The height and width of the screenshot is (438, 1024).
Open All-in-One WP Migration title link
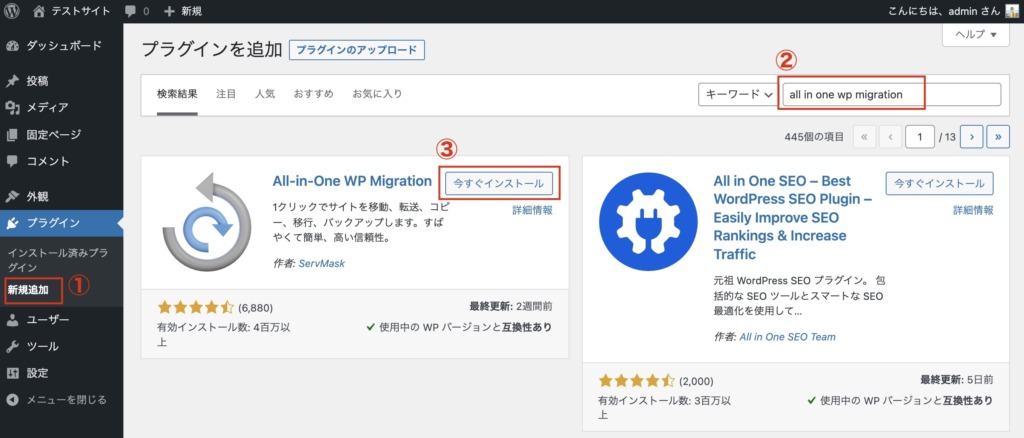352,181
